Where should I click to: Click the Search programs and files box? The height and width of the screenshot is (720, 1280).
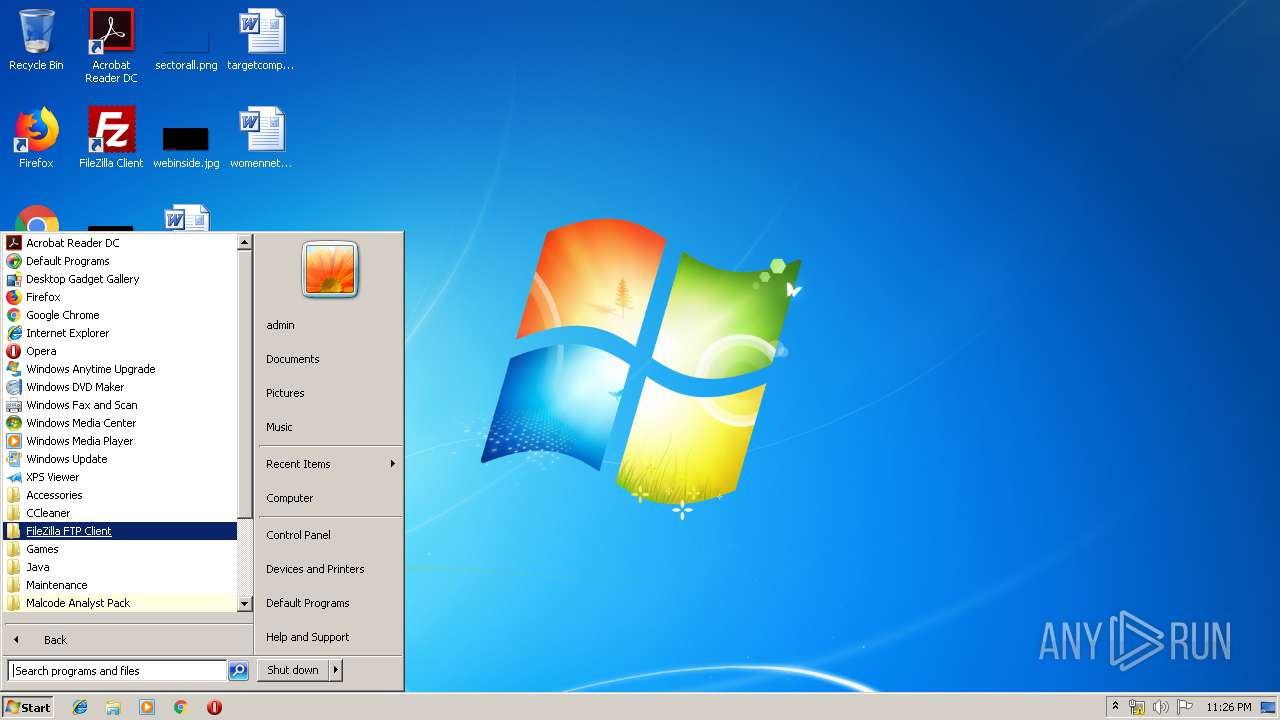click(117, 671)
